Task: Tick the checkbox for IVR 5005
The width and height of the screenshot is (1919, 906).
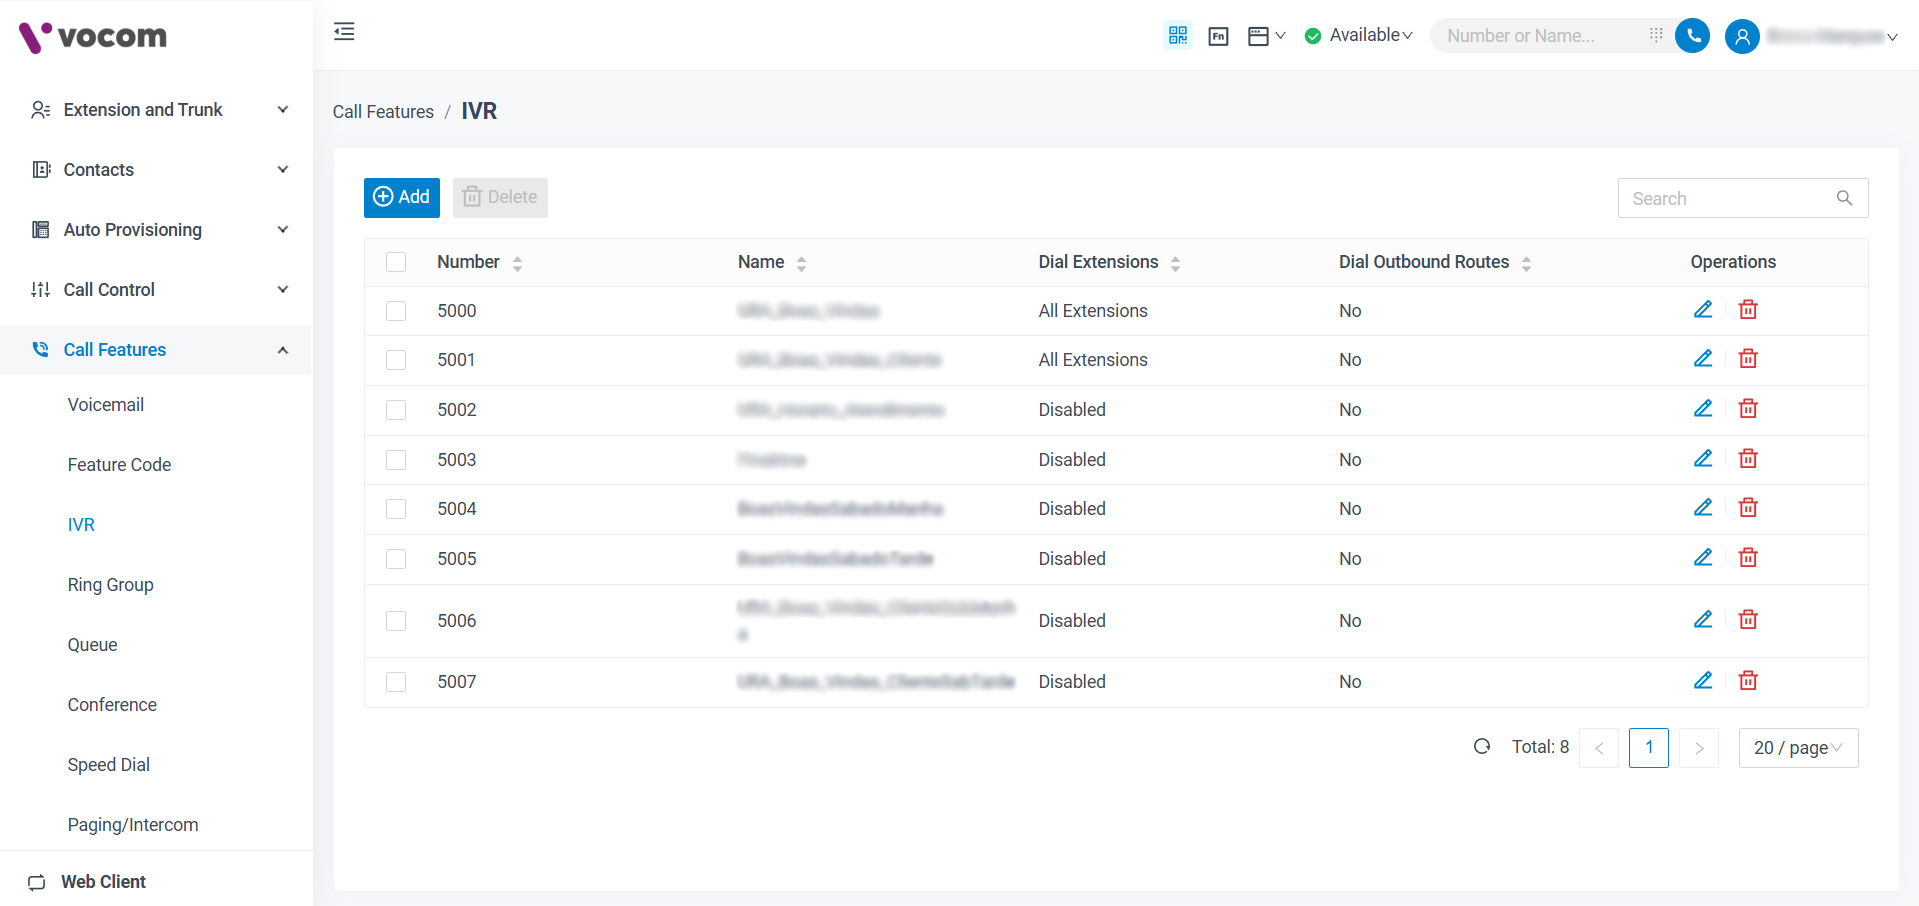Action: tap(396, 559)
